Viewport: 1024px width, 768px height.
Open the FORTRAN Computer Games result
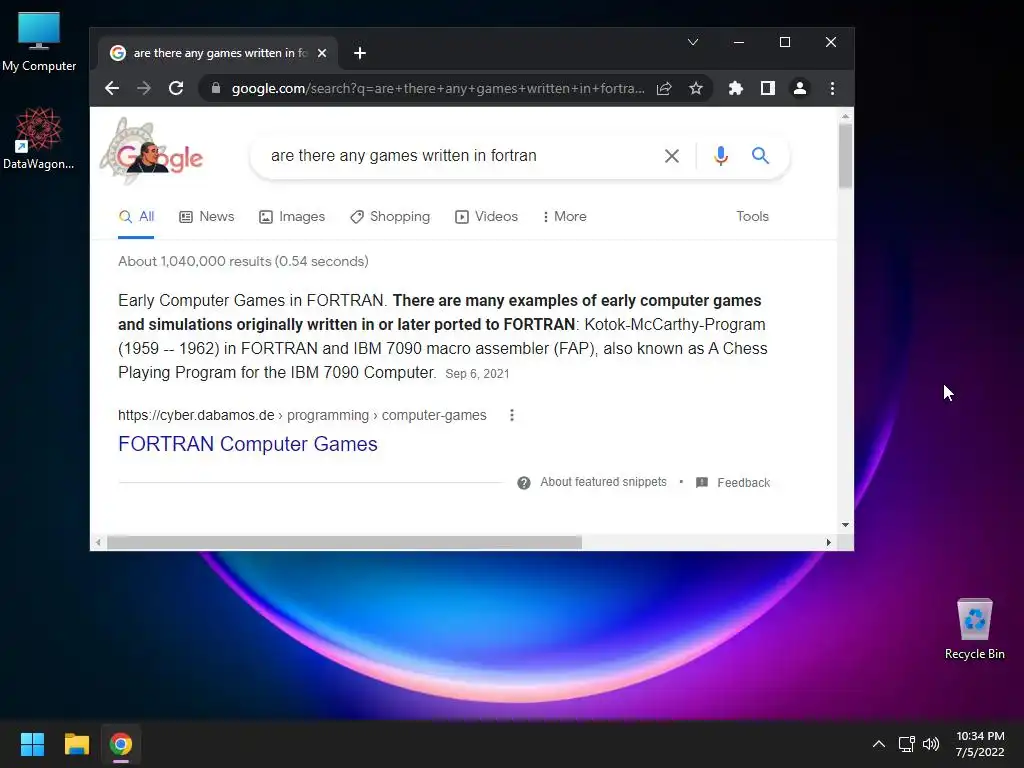[248, 444]
